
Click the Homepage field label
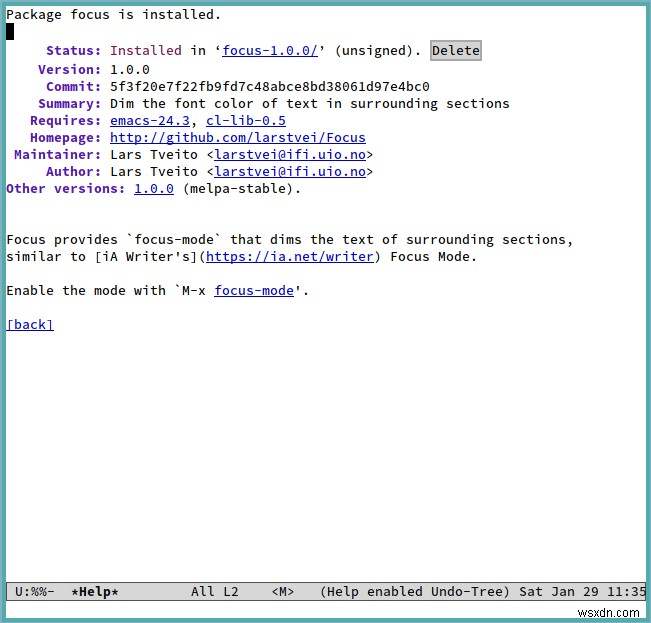point(66,138)
